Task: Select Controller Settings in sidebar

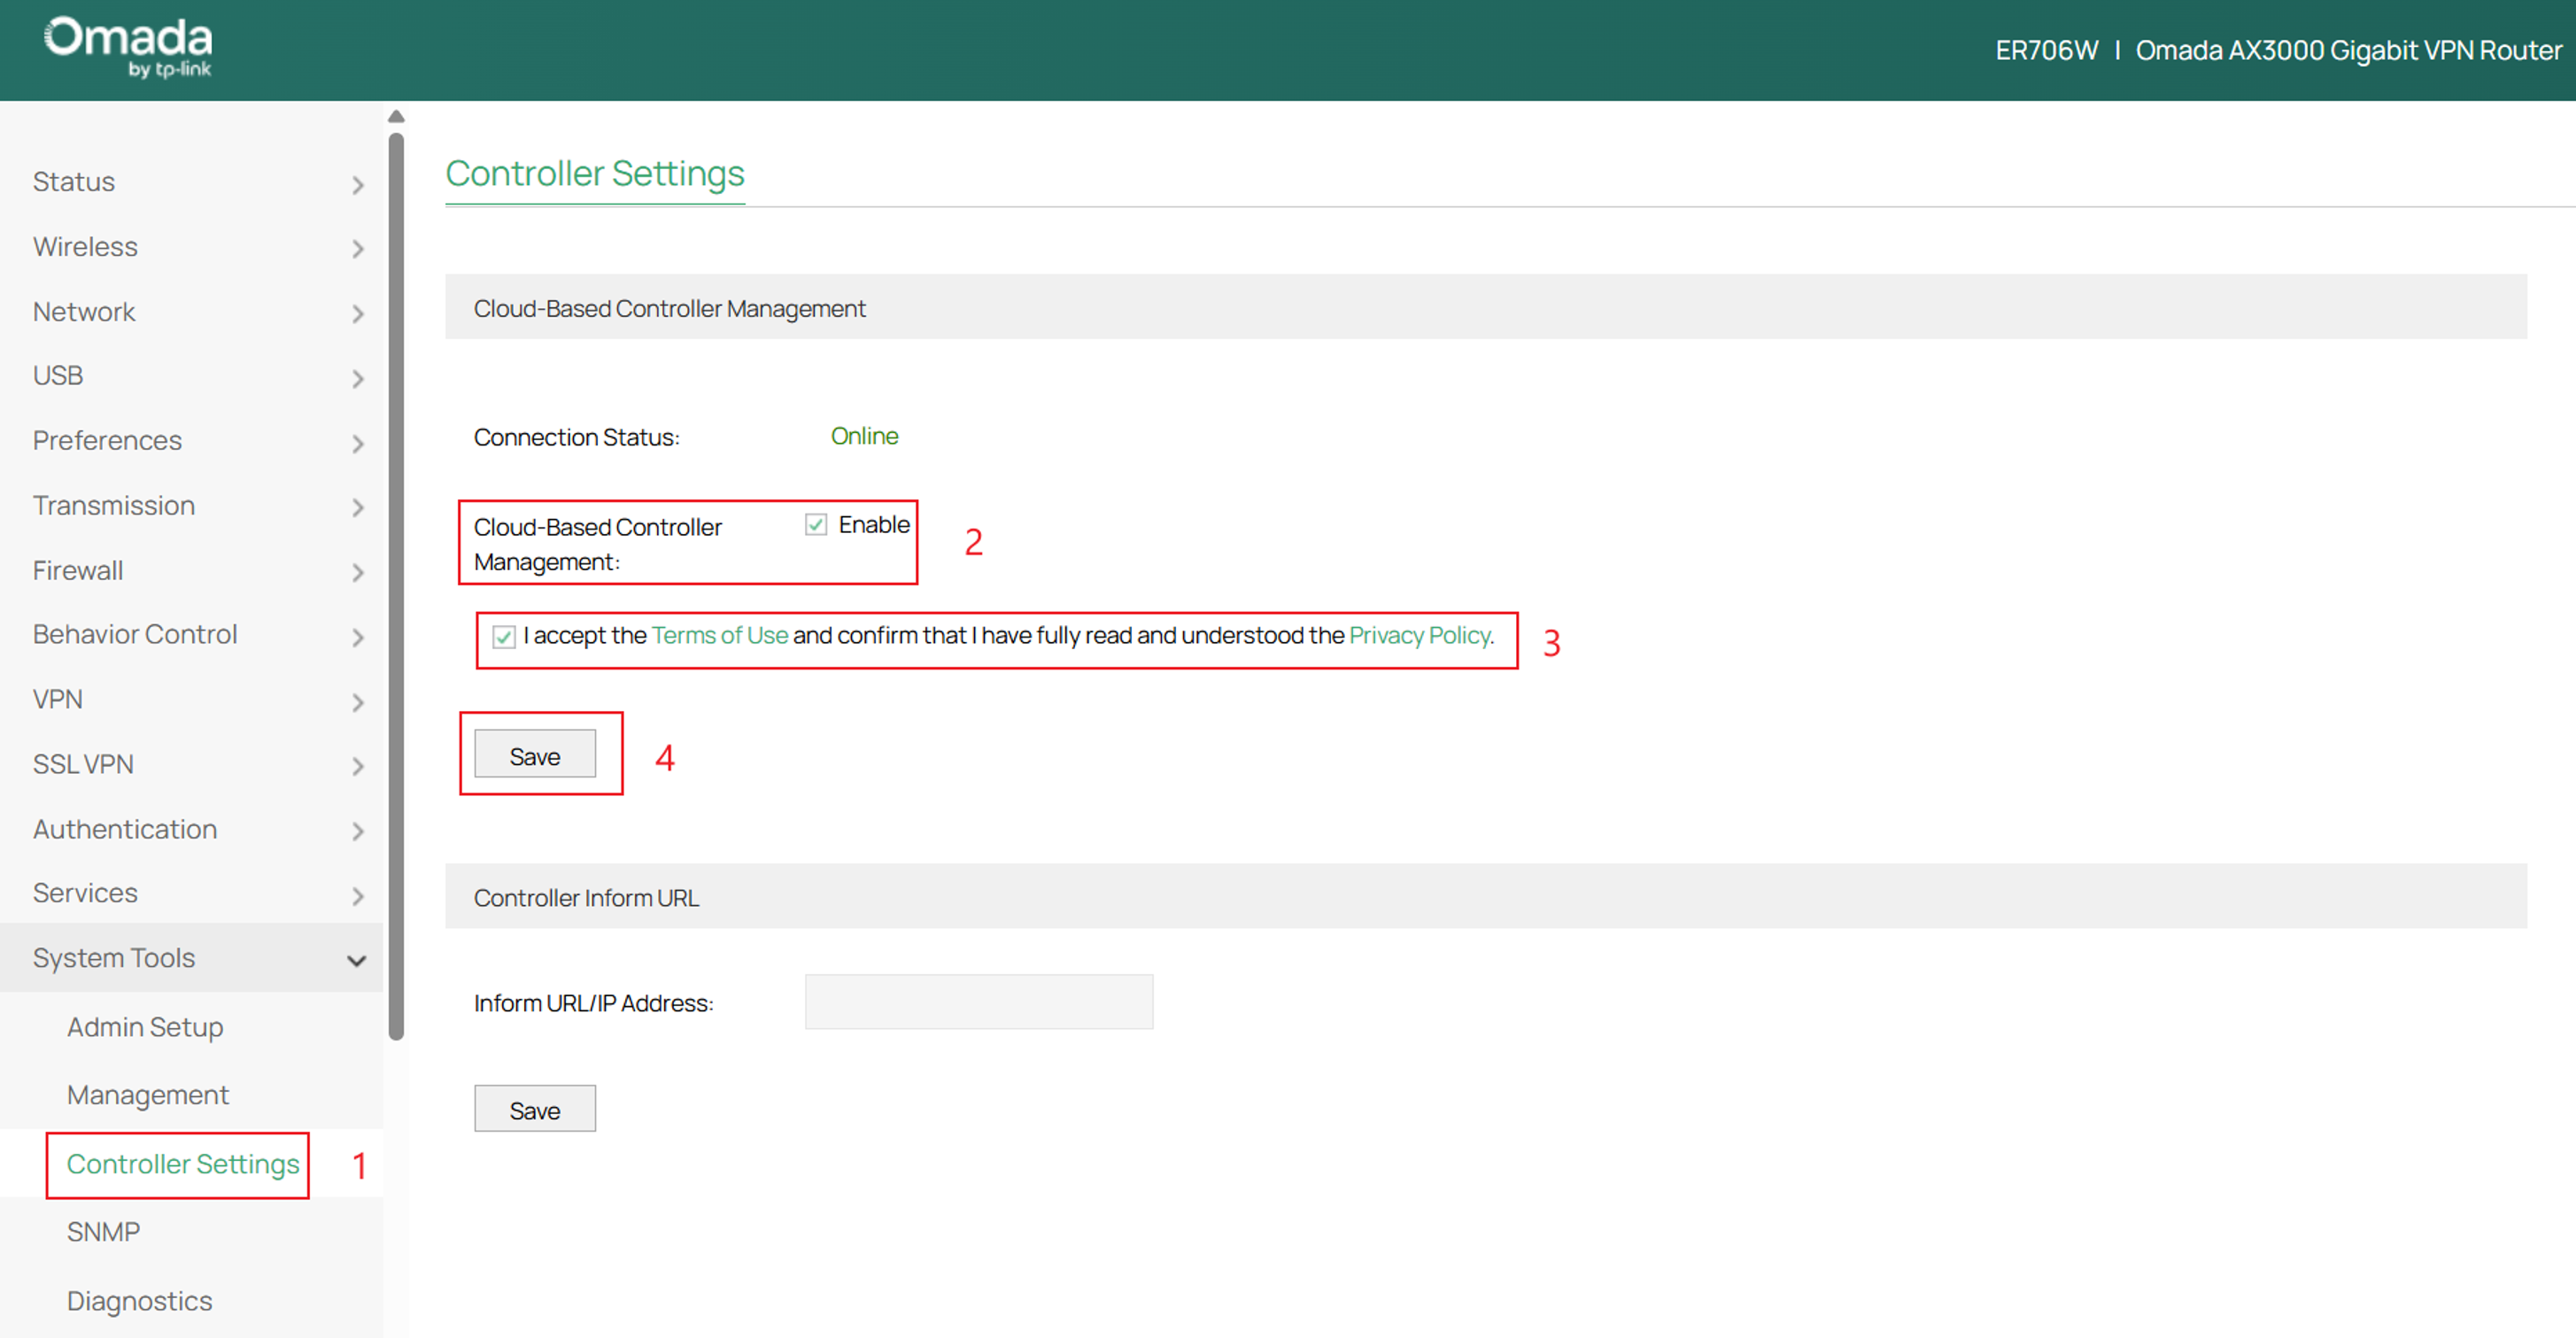Action: tap(183, 1165)
